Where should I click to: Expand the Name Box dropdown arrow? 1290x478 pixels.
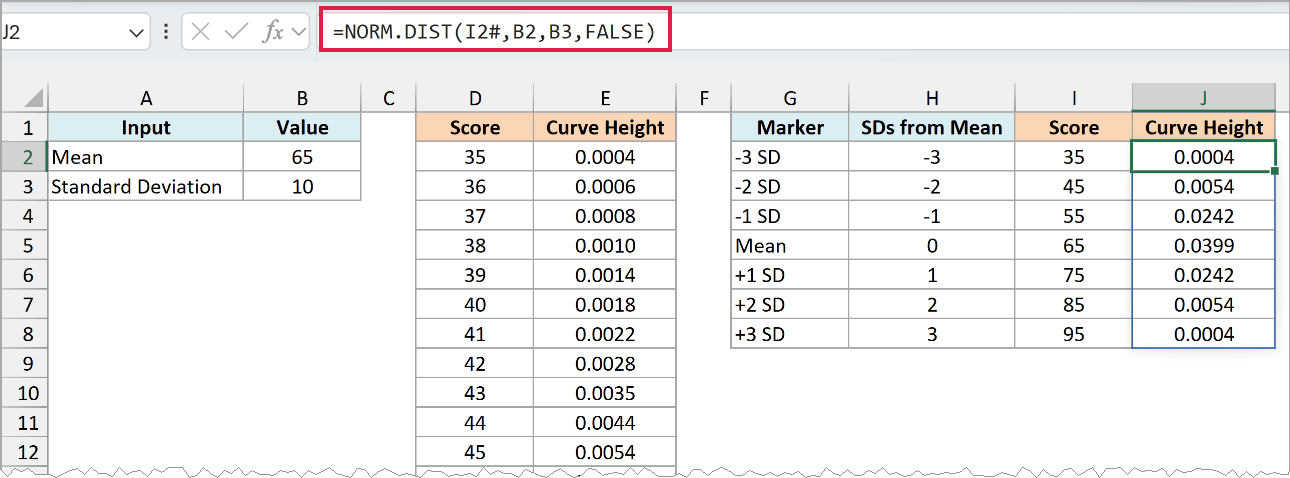[136, 33]
